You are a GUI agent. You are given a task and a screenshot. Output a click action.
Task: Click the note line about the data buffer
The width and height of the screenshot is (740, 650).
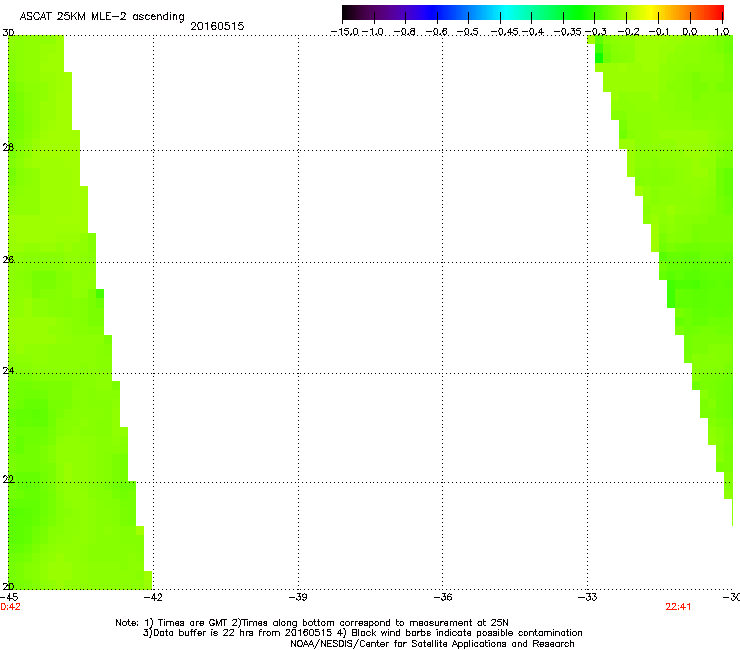362,633
